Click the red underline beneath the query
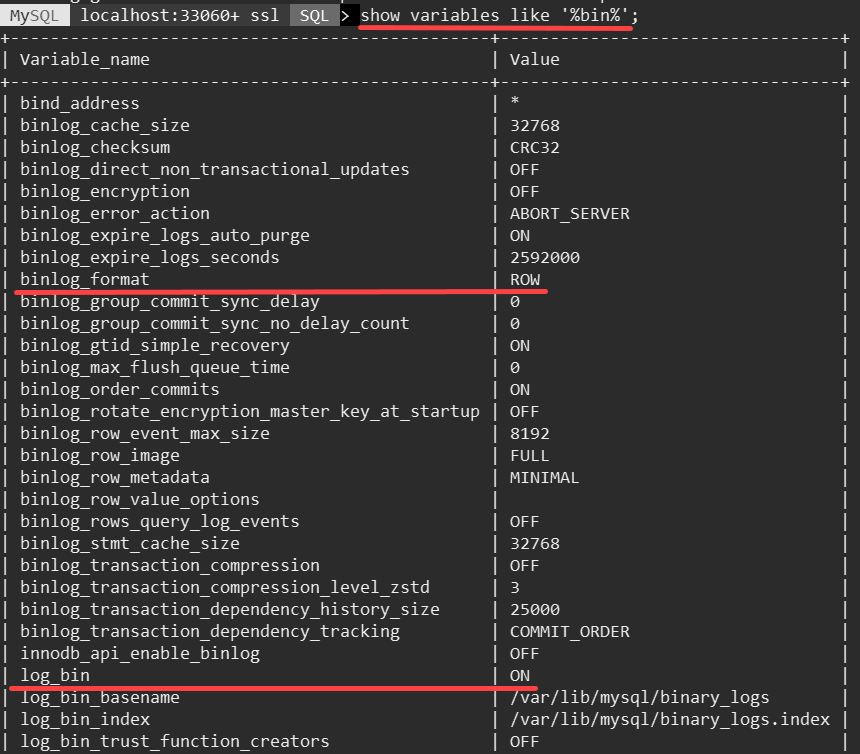Screen dimensions: 860x754 pyautogui.click(x=495, y=28)
